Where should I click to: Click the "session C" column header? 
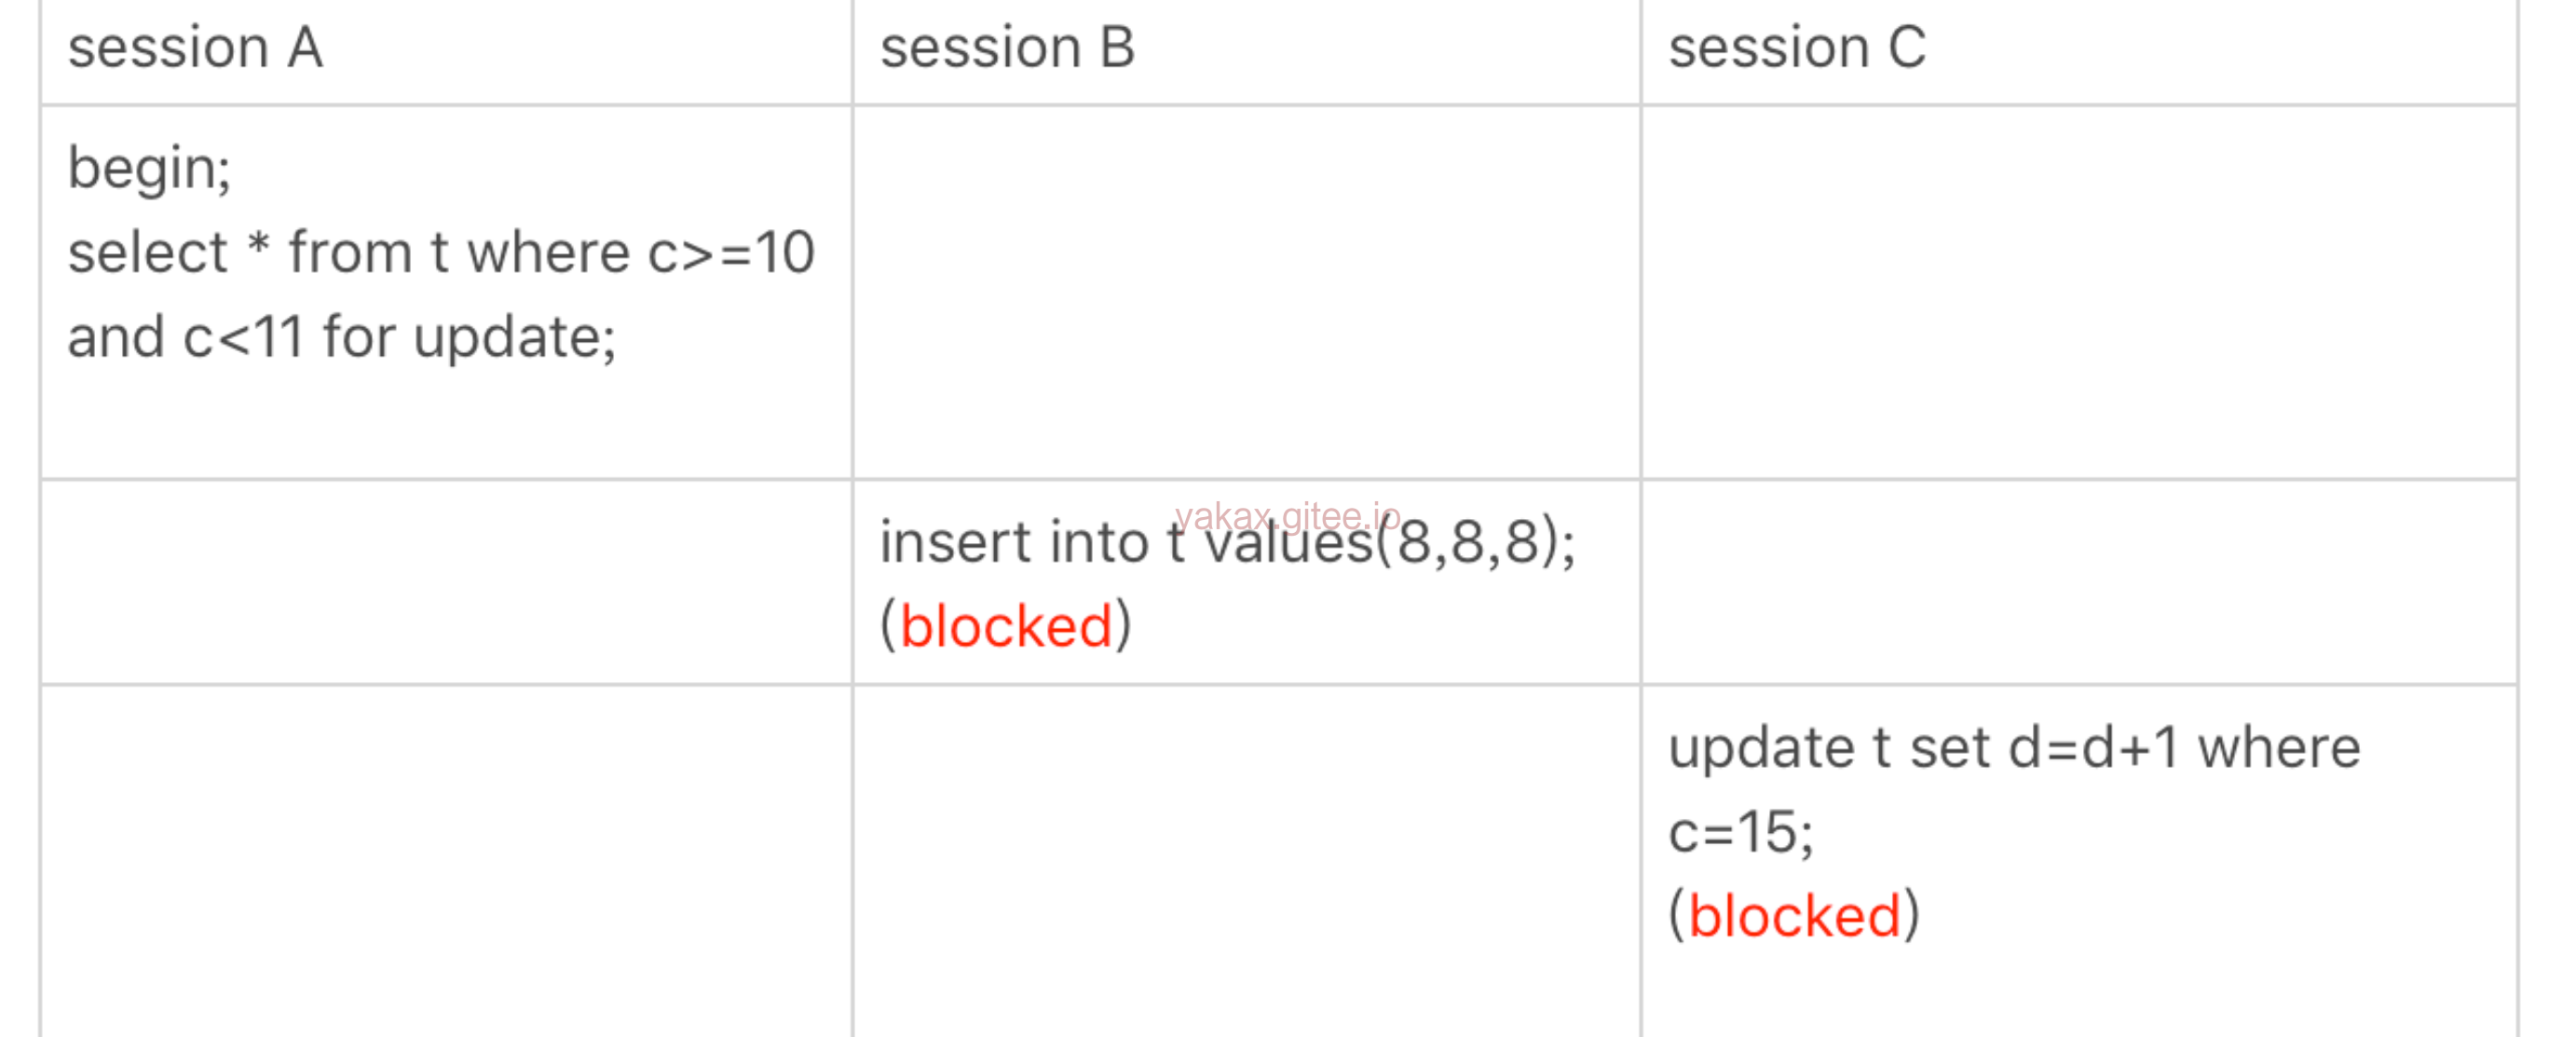point(1797,48)
